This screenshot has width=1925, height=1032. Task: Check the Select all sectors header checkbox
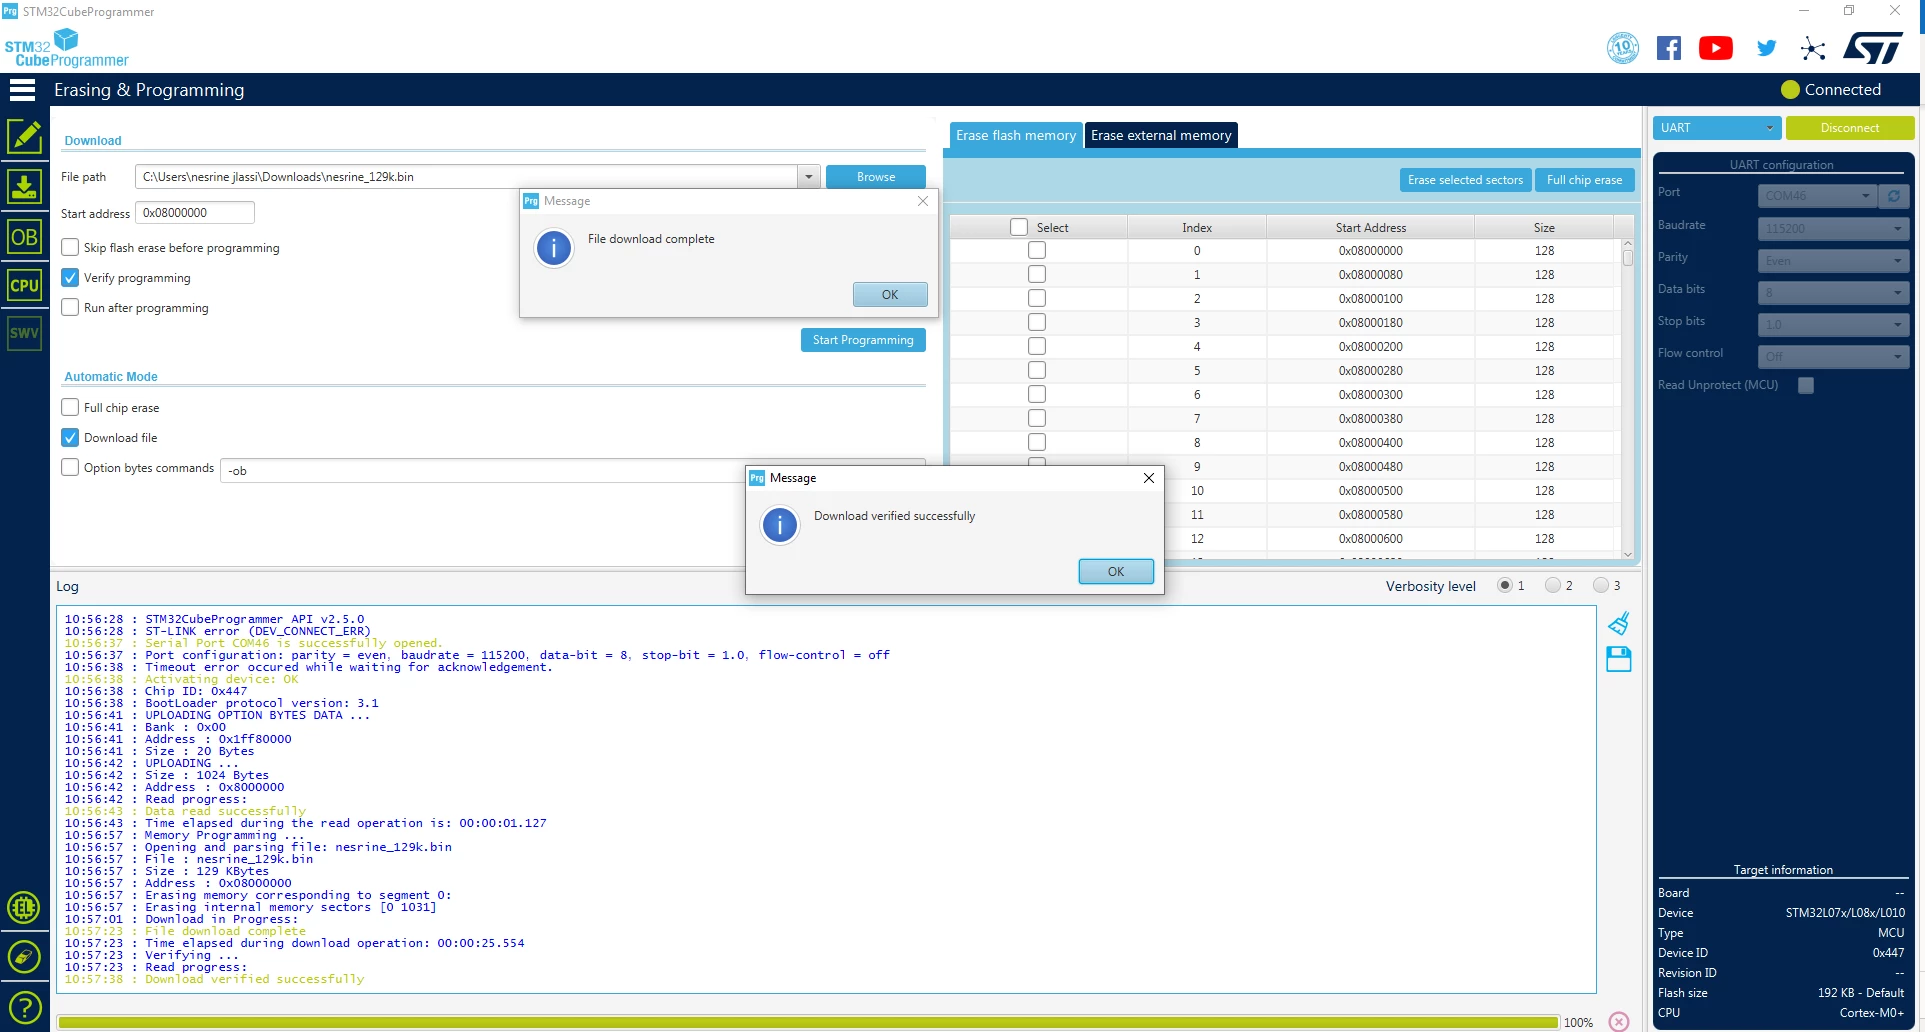1019,227
